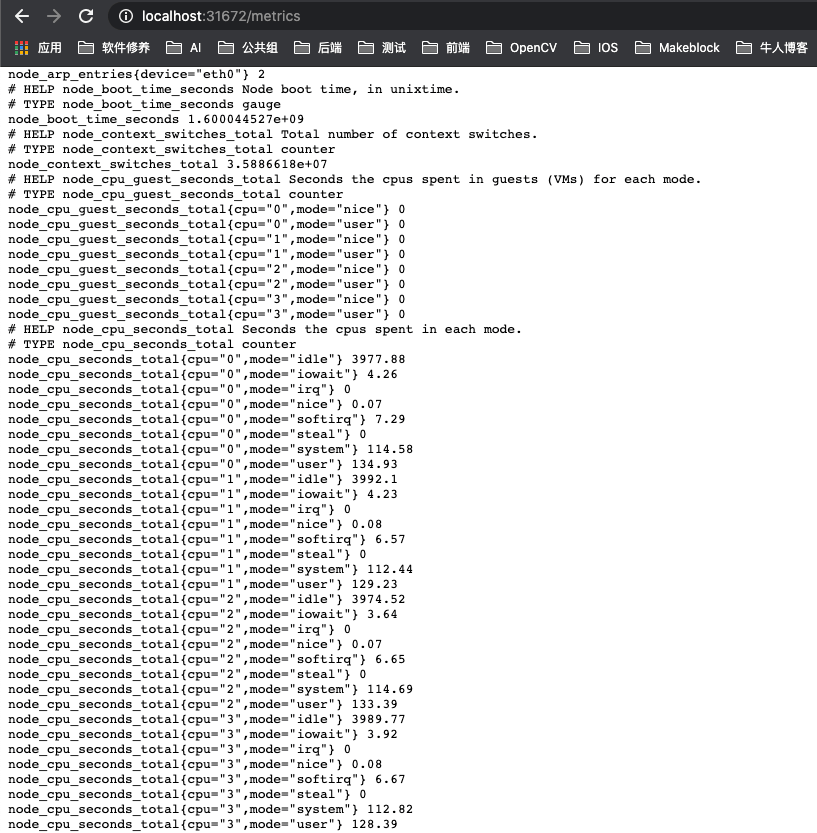Click cpu="1" mode="nice" 0.08 seconds row
817x833 pixels.
[195, 524]
